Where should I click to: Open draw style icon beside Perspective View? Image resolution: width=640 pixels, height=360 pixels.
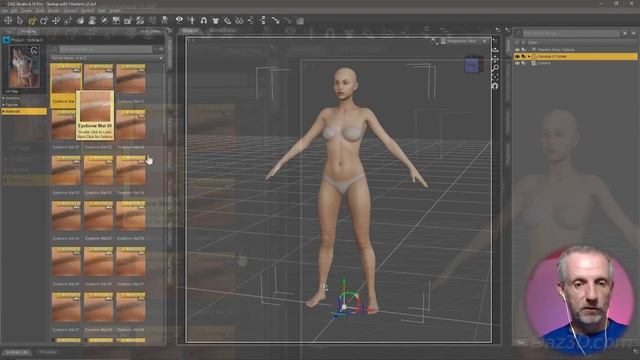(443, 41)
